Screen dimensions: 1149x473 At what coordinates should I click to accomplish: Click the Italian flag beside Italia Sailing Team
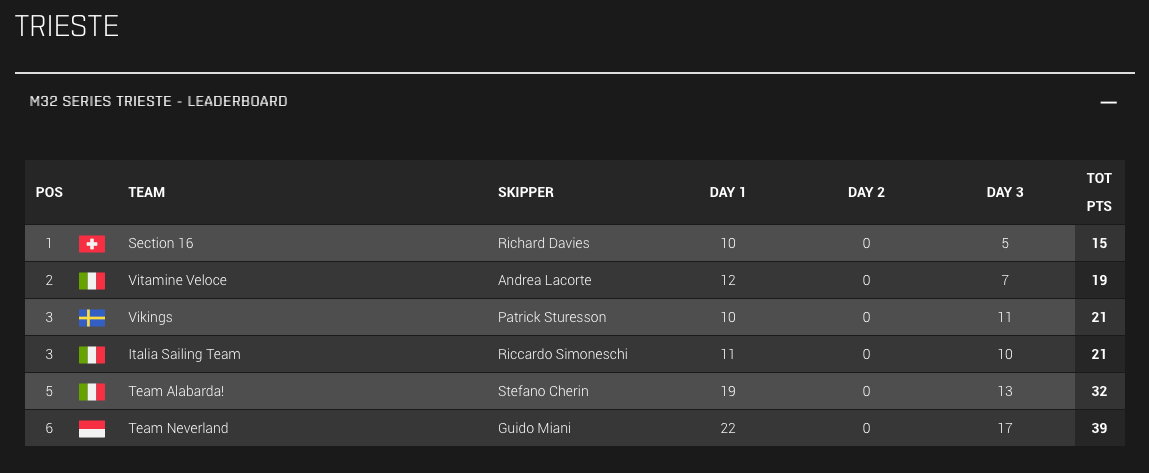pos(92,355)
